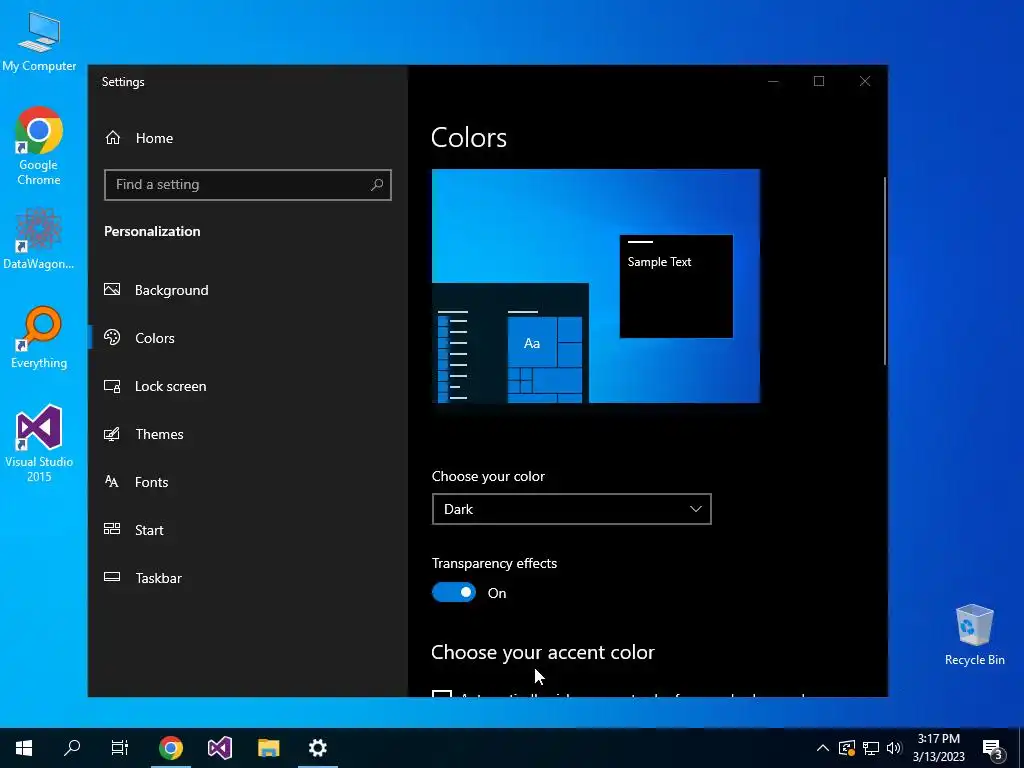The image size is (1024, 768).
Task: Show hidden tray icons chevron
Action: click(x=823, y=748)
